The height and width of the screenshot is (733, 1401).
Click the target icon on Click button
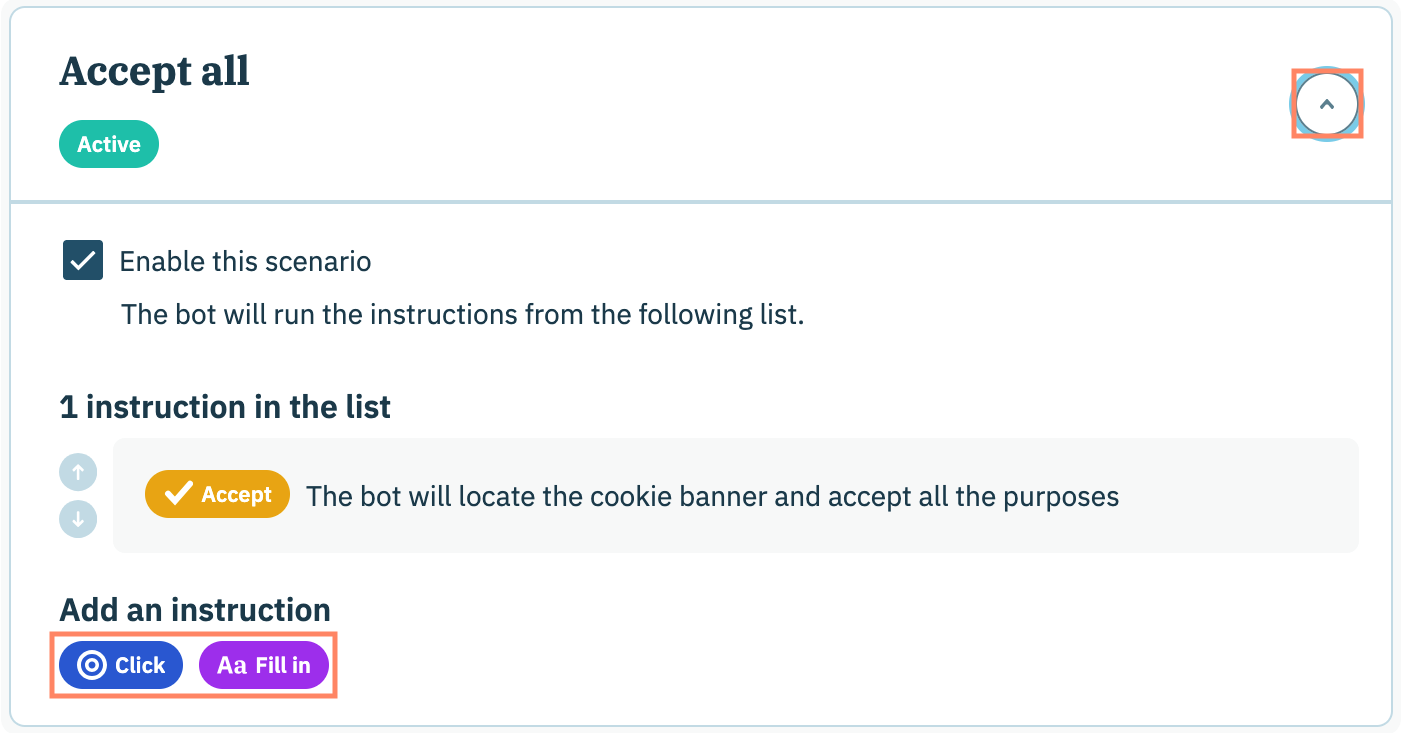click(92, 666)
